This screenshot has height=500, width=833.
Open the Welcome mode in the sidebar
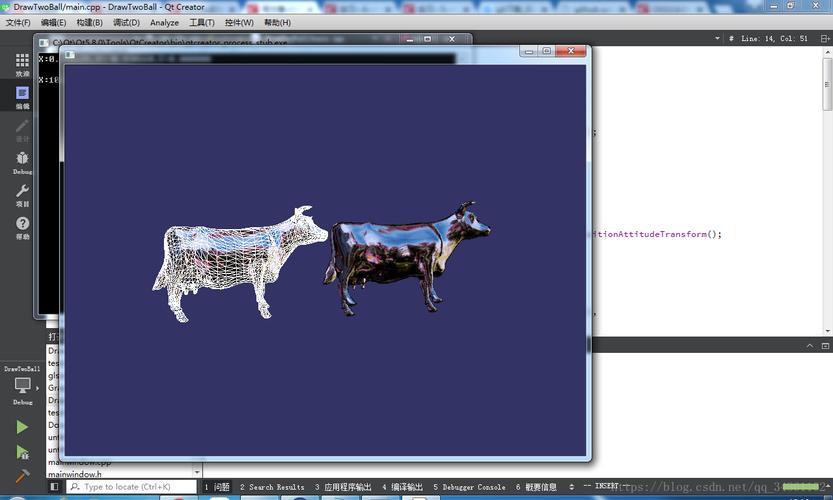22,64
